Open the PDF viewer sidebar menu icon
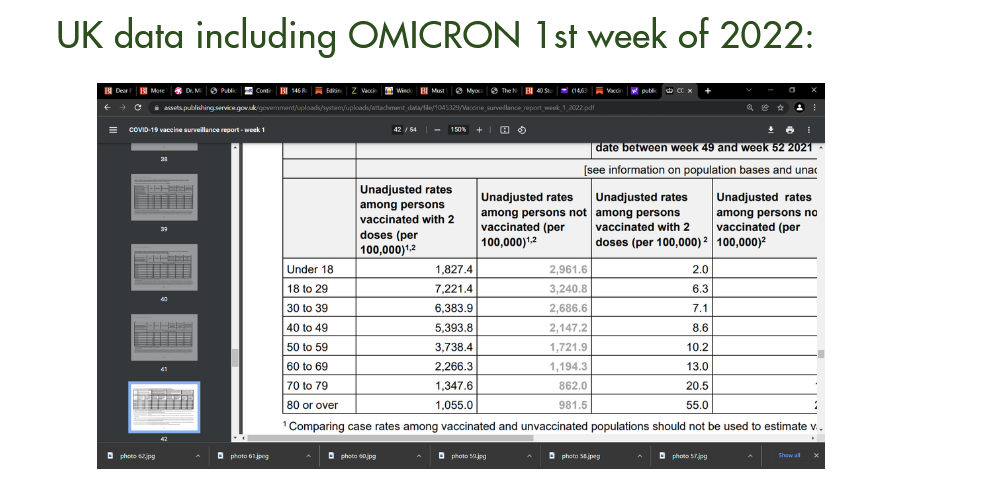996x485 pixels. coord(113,130)
